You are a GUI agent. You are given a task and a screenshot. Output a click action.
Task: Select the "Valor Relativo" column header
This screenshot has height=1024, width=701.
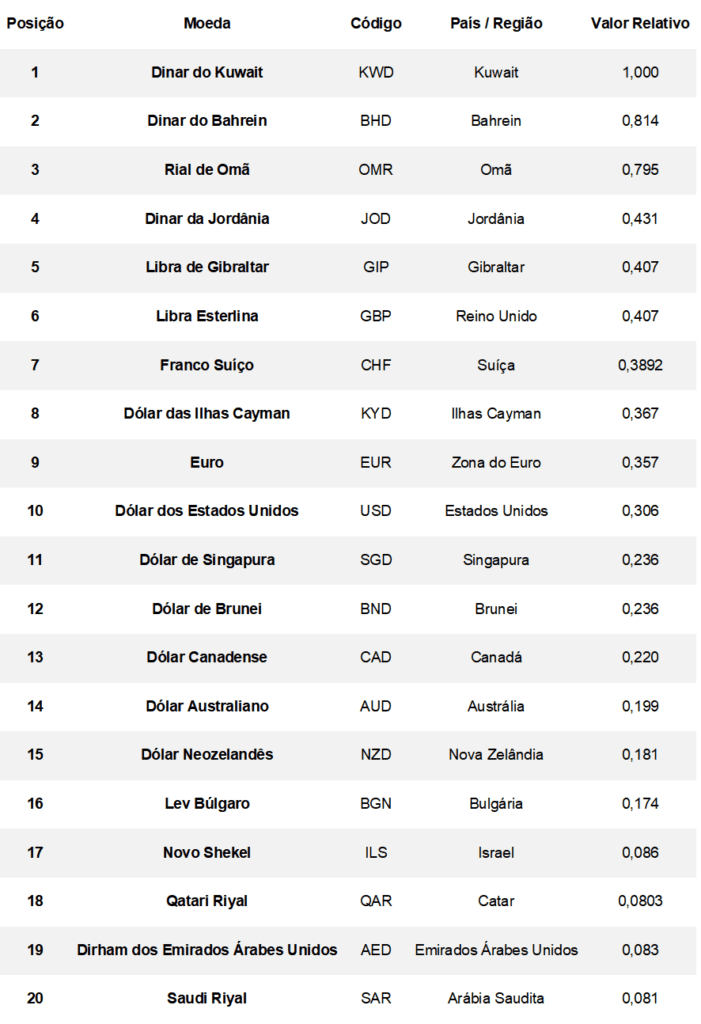(x=640, y=23)
